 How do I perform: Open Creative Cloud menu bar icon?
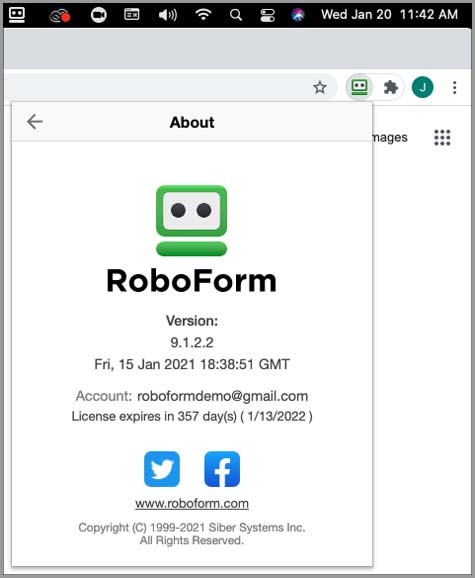(60, 15)
